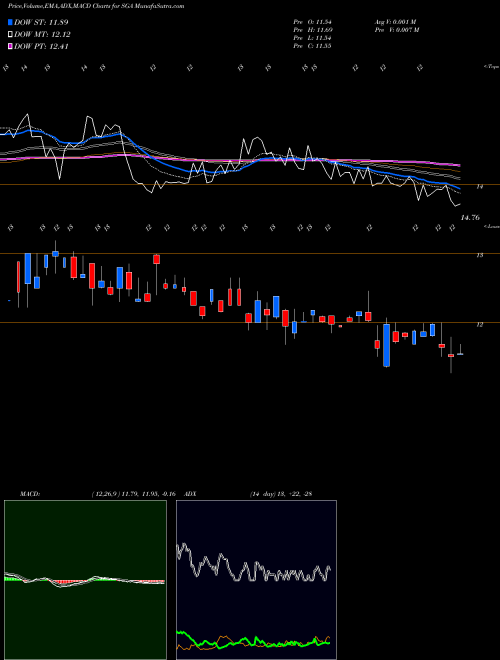Click the chart title mentioning SGA MunafaSutra.com

96,7
